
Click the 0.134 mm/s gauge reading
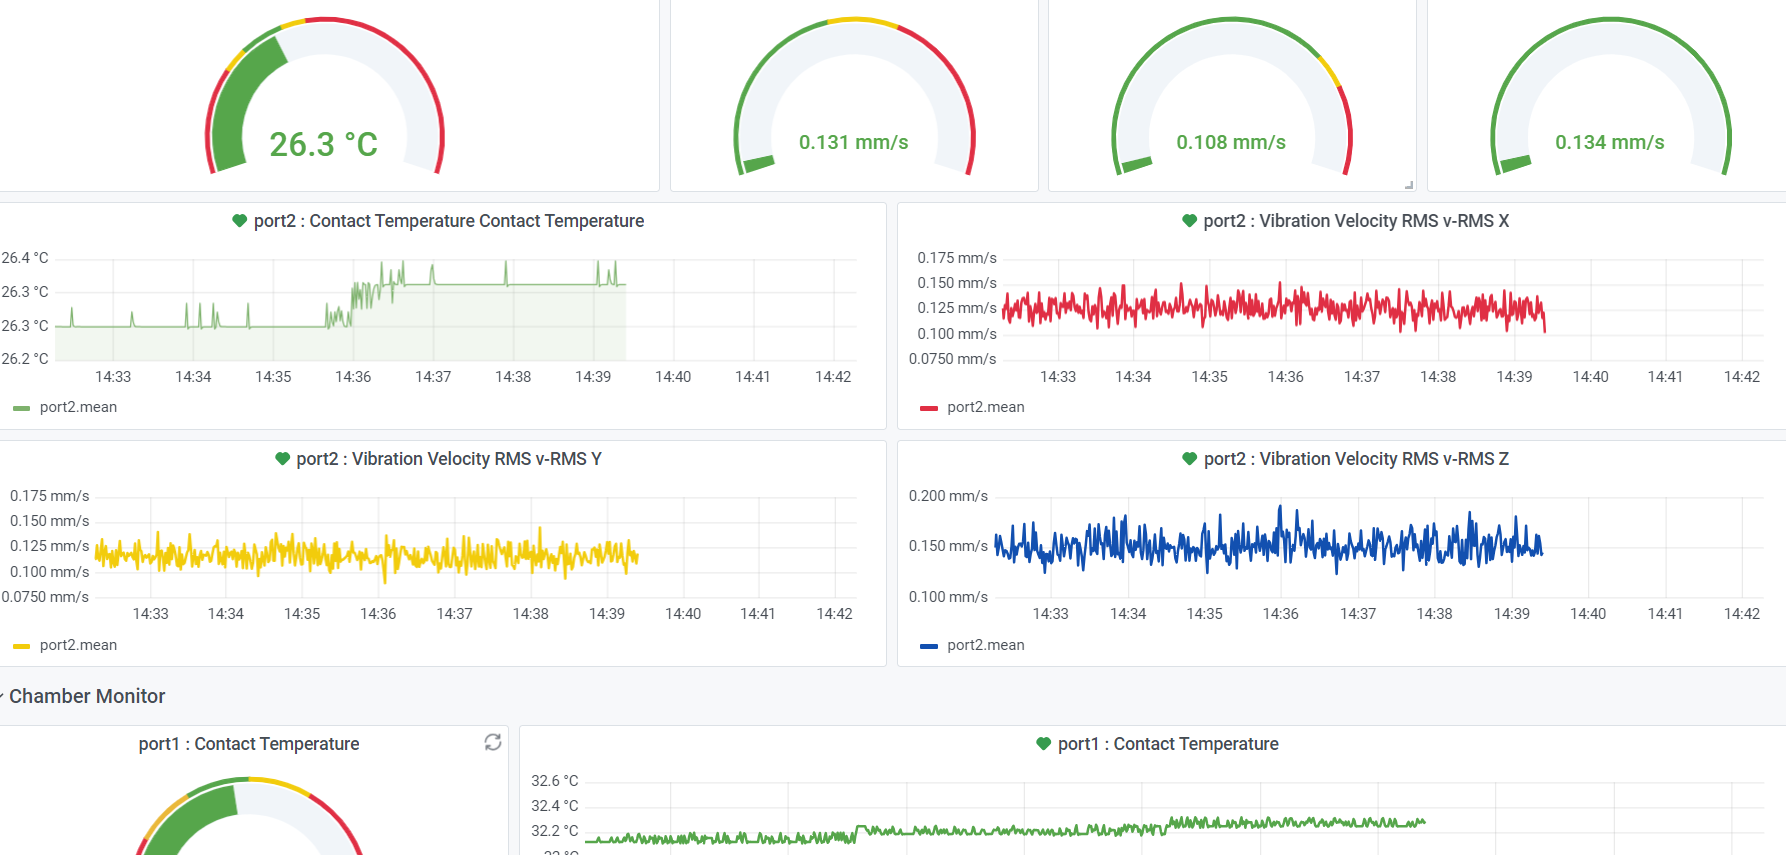point(1609,143)
